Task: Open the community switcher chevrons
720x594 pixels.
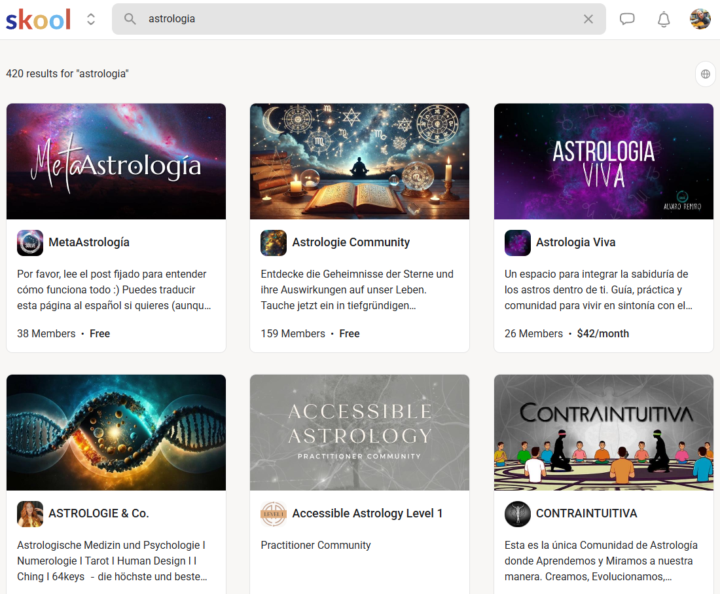Action: point(91,19)
